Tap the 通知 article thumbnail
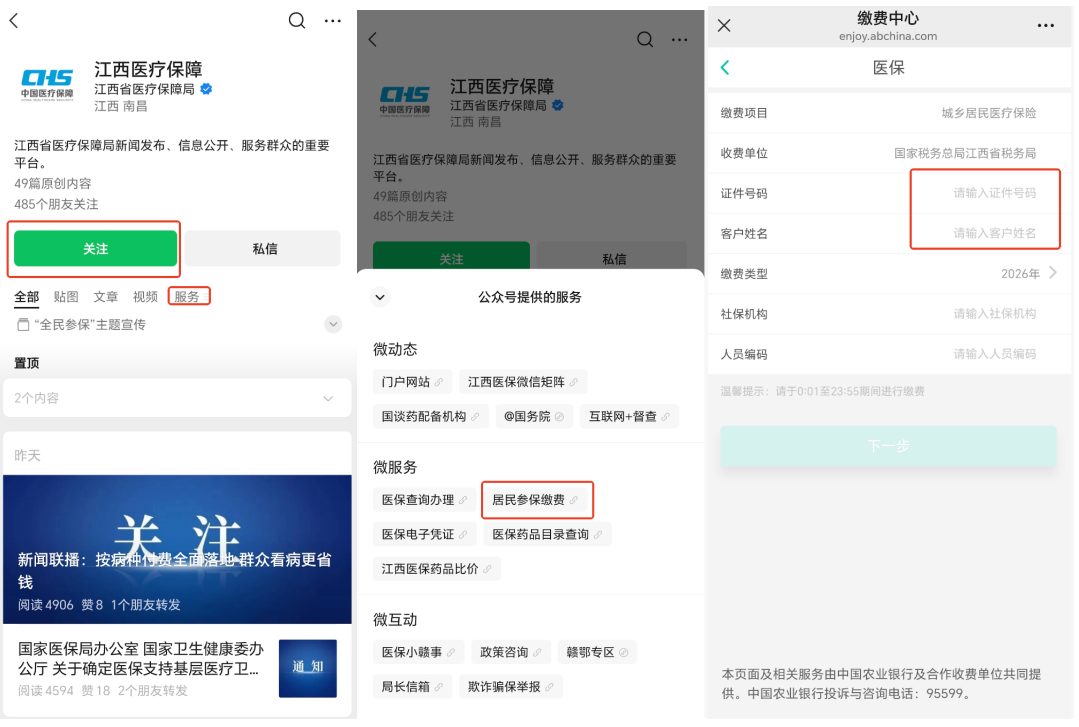1079x727 pixels. (x=308, y=668)
